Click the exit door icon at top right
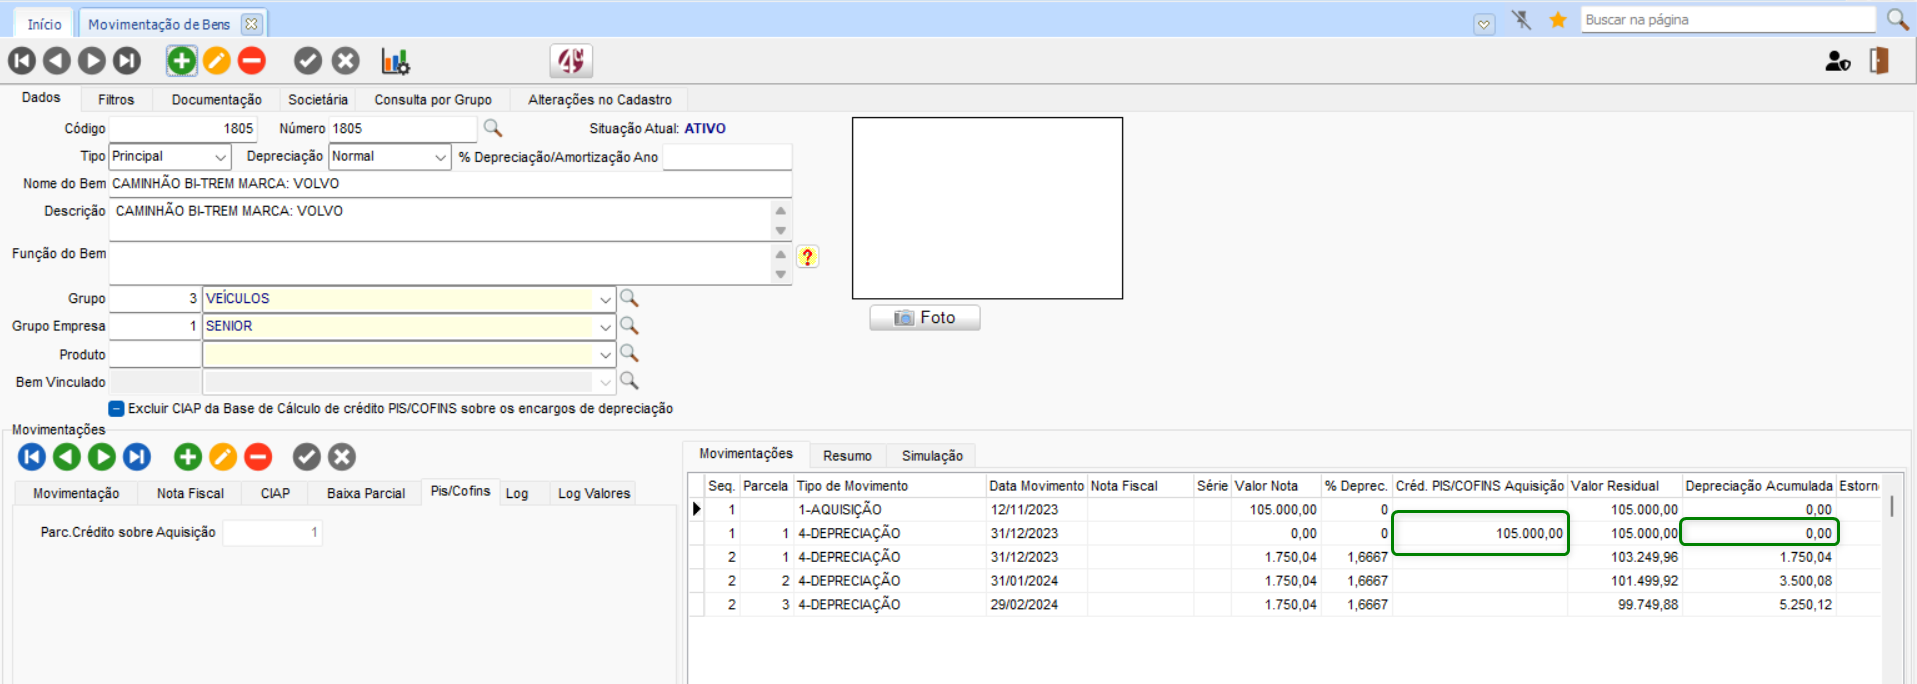The width and height of the screenshot is (1917, 684). (x=1879, y=61)
